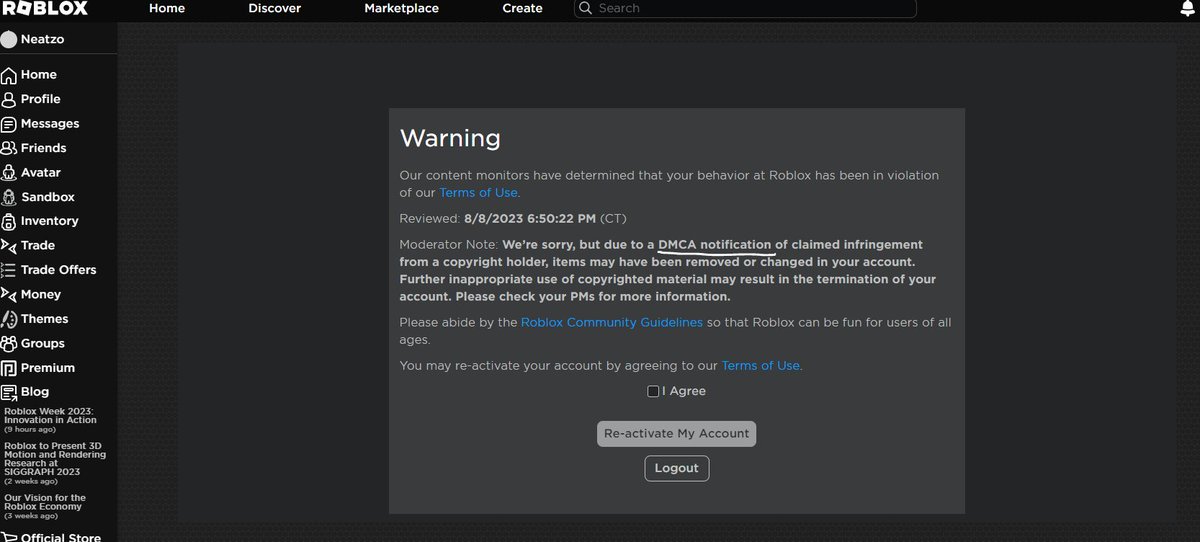Open Roblox Community Guidelines link
The image size is (1200, 542).
(612, 322)
